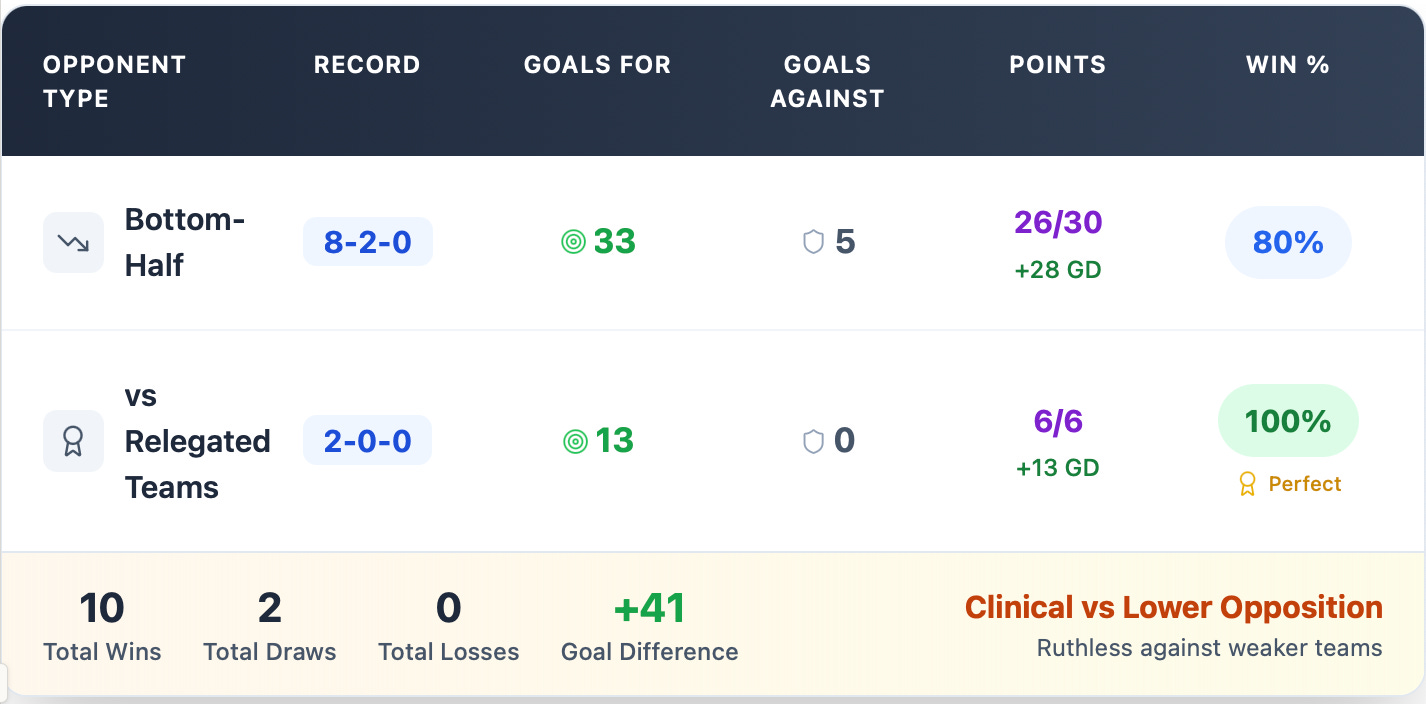Image resolution: width=1426 pixels, height=704 pixels.
Task: Click the 26/30 points value
Action: click(1058, 222)
